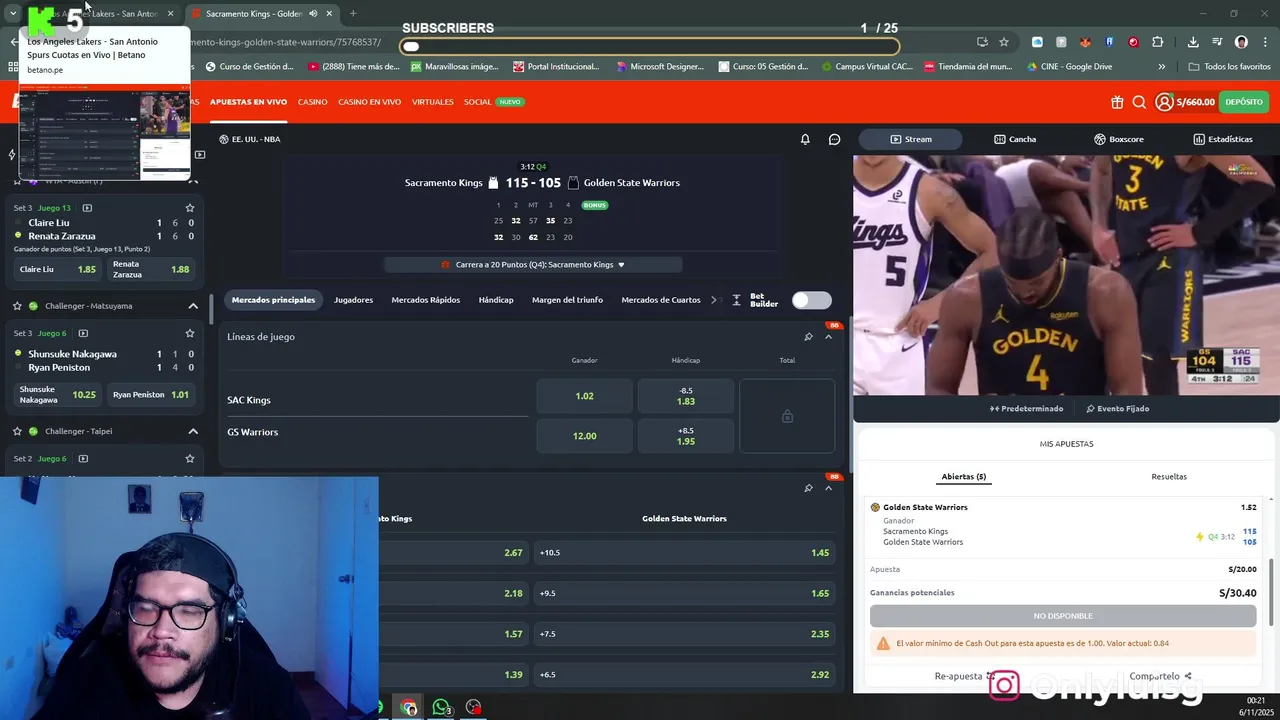Click the Chrome downloads icon

[1193, 42]
